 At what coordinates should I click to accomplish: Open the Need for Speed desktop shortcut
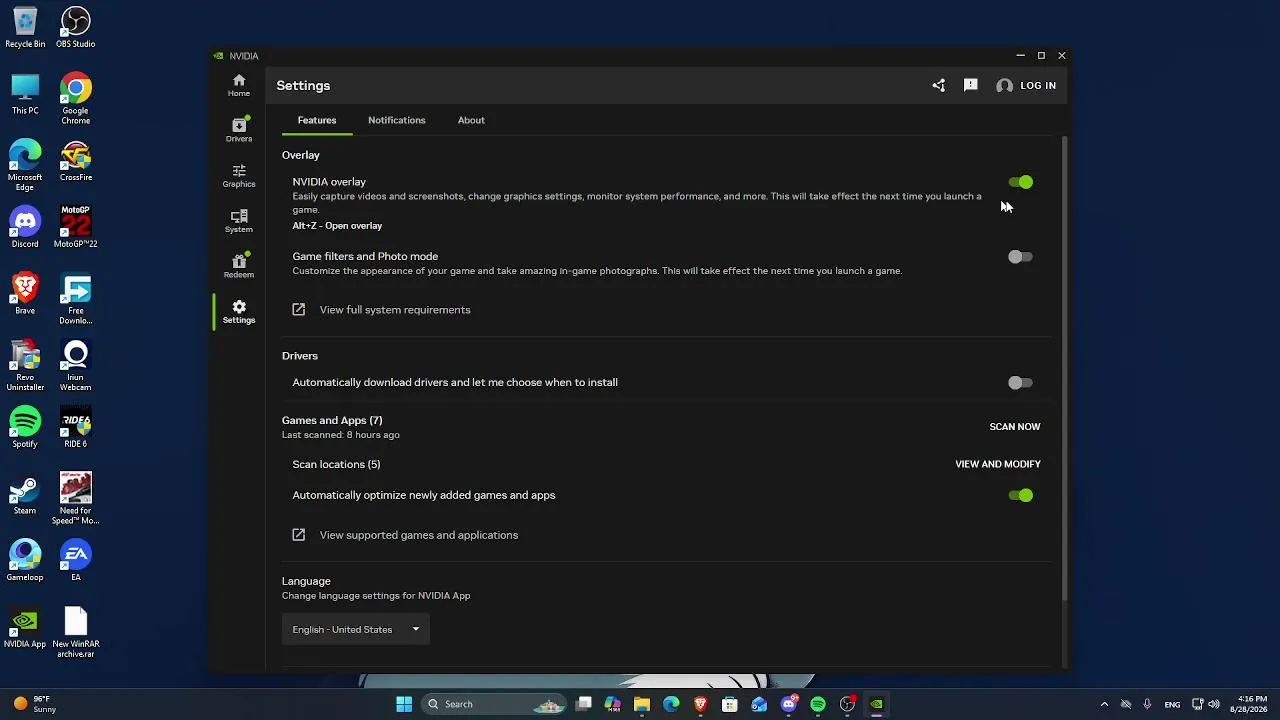point(76,498)
